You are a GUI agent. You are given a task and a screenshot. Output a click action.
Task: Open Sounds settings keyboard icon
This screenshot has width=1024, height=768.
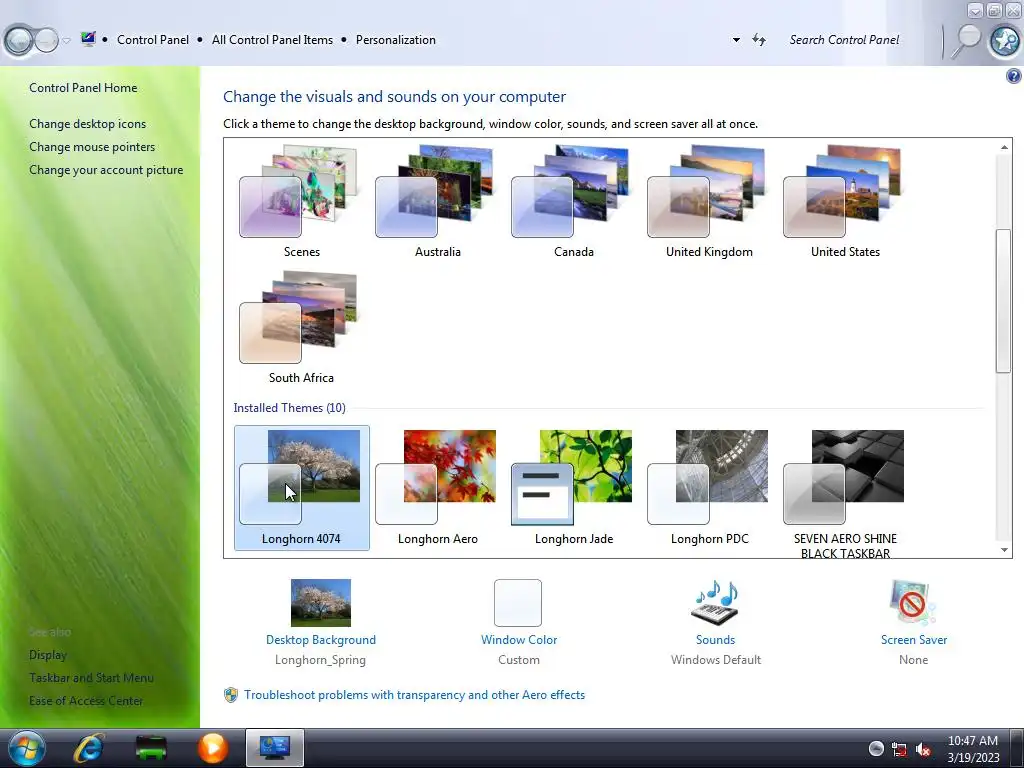click(x=715, y=603)
